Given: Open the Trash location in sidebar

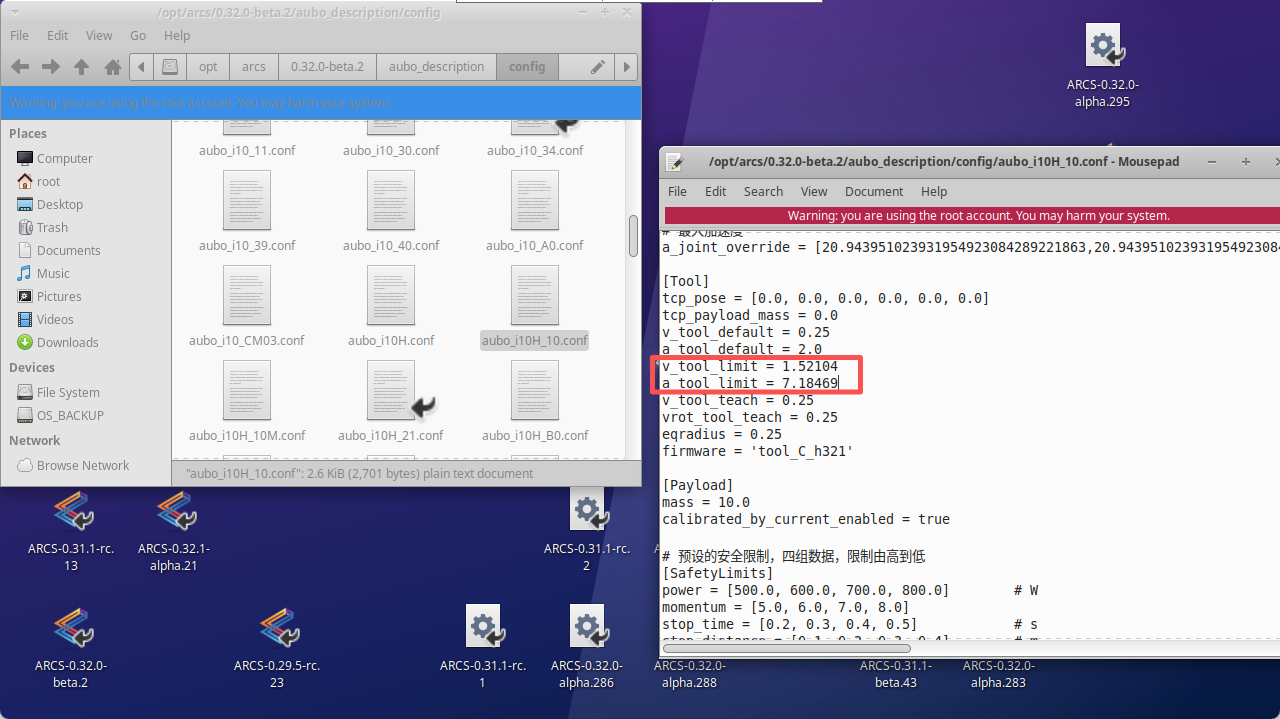Looking at the screenshot, I should [x=52, y=227].
